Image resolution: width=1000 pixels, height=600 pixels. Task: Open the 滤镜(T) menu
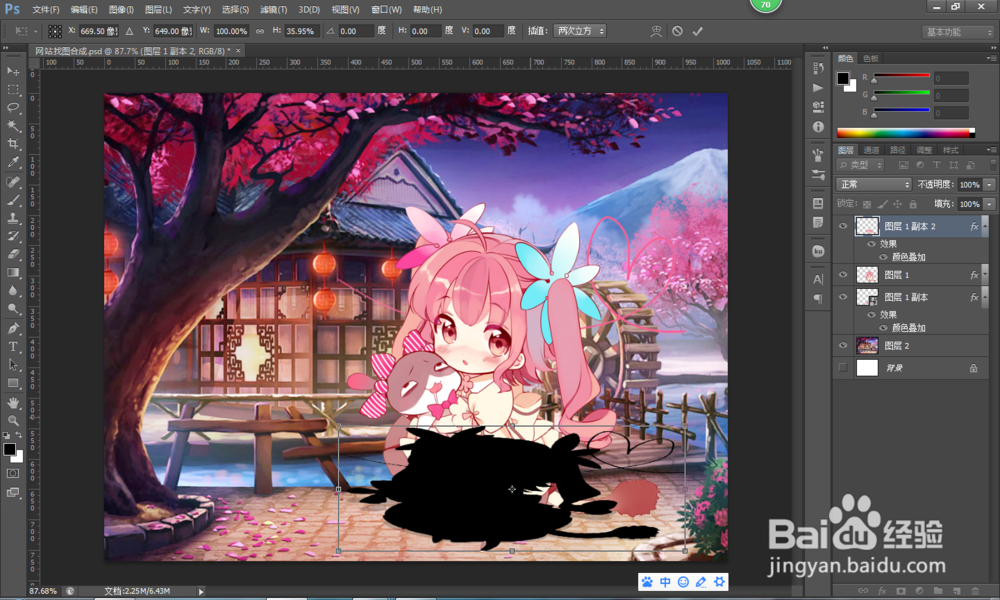point(273,10)
